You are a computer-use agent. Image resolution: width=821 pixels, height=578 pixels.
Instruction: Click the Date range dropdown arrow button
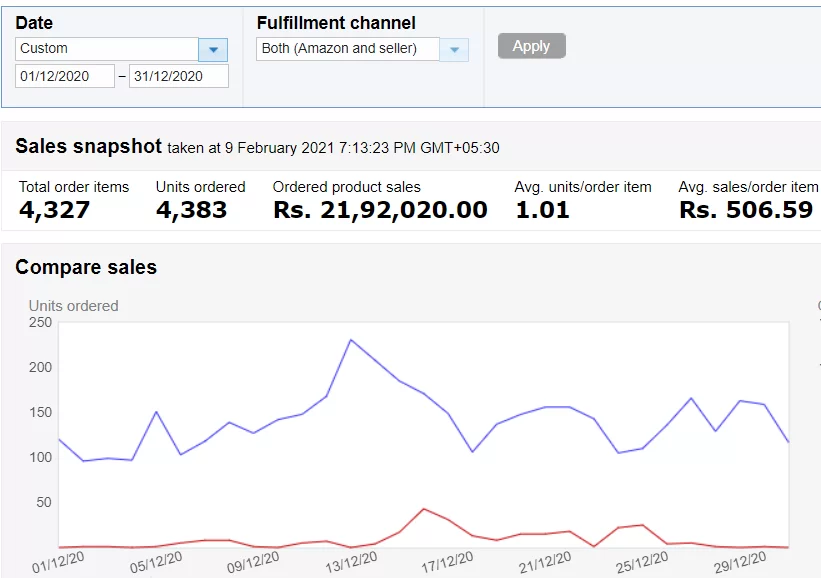tap(213, 49)
